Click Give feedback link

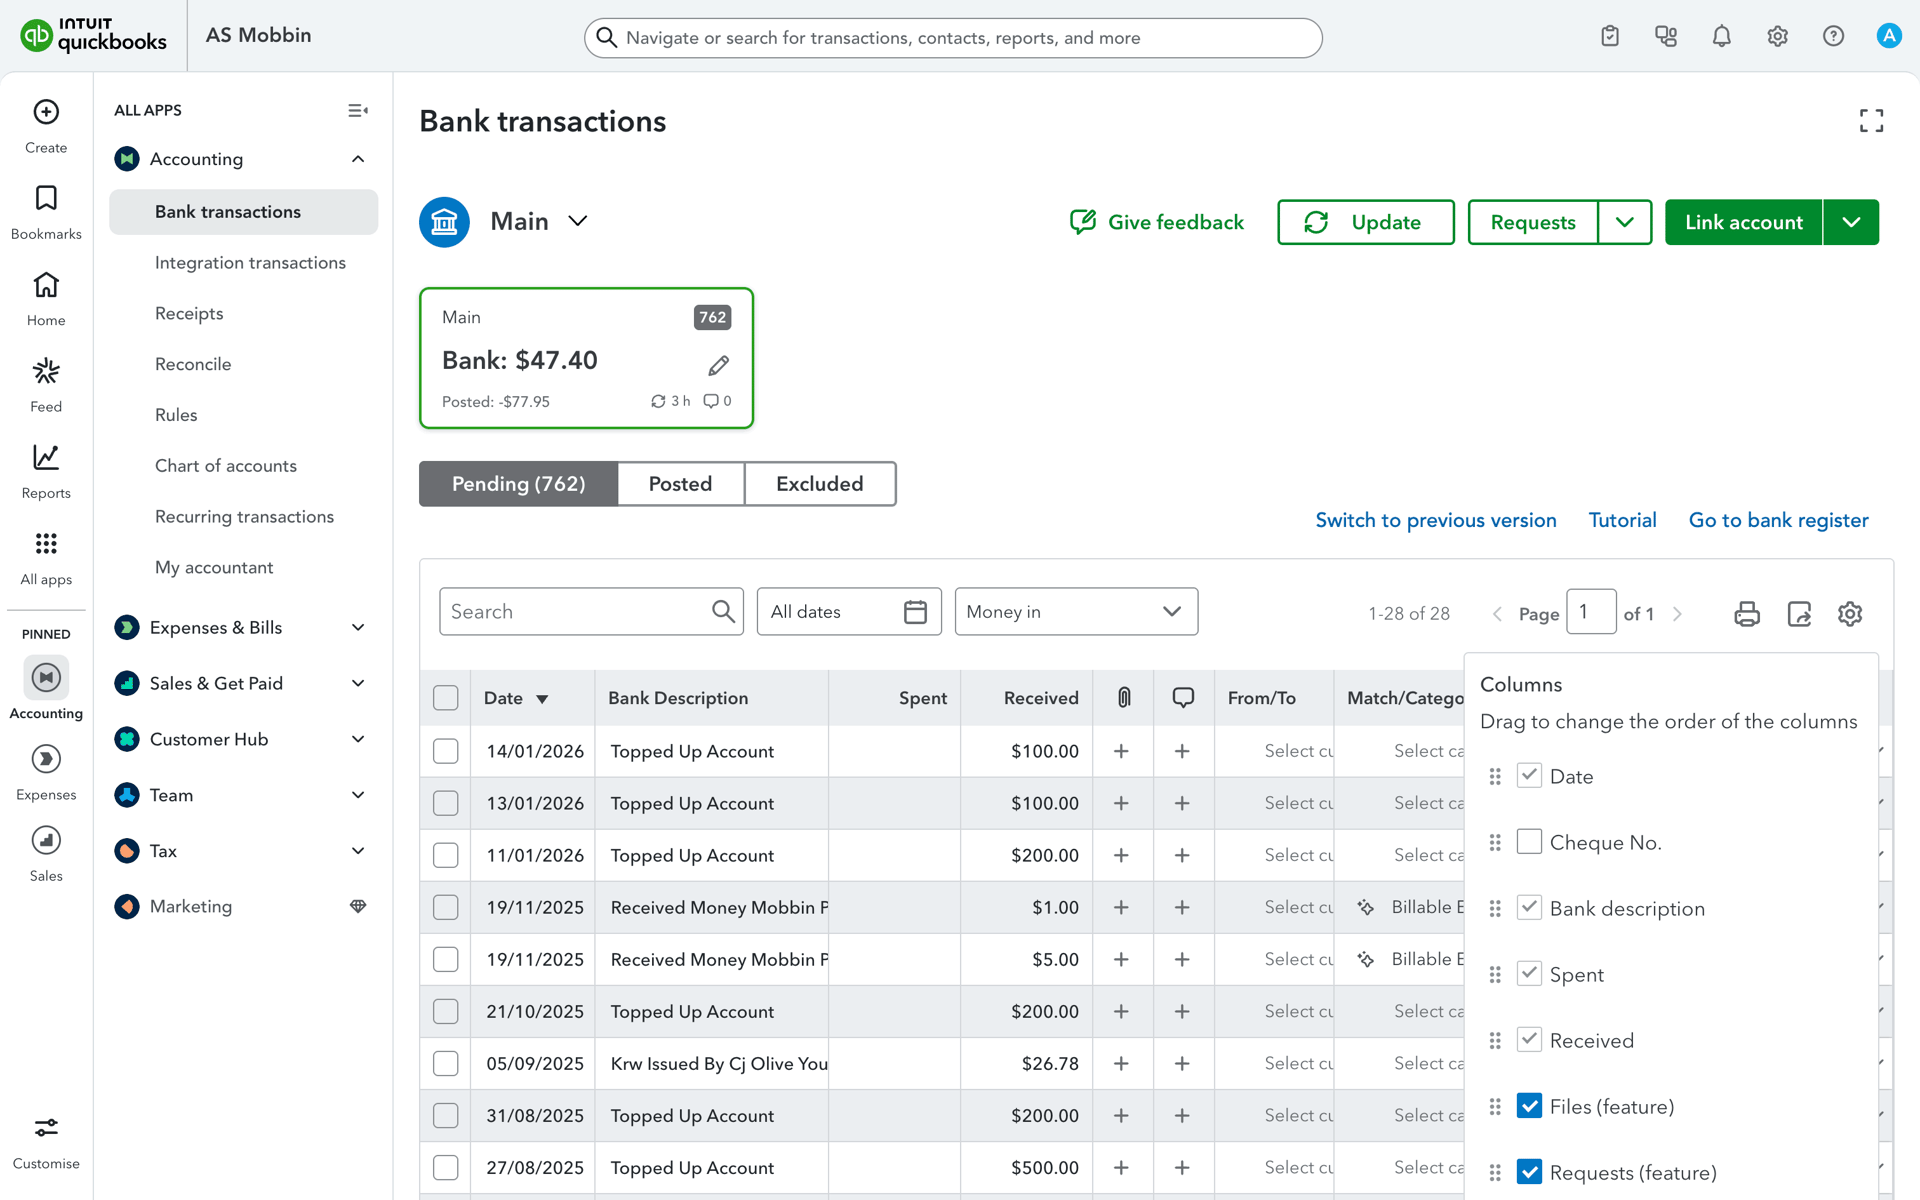coord(1157,222)
